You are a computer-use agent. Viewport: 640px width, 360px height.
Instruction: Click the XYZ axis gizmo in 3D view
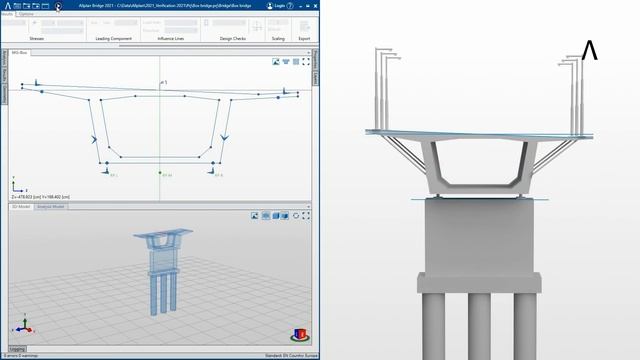(x=24, y=324)
